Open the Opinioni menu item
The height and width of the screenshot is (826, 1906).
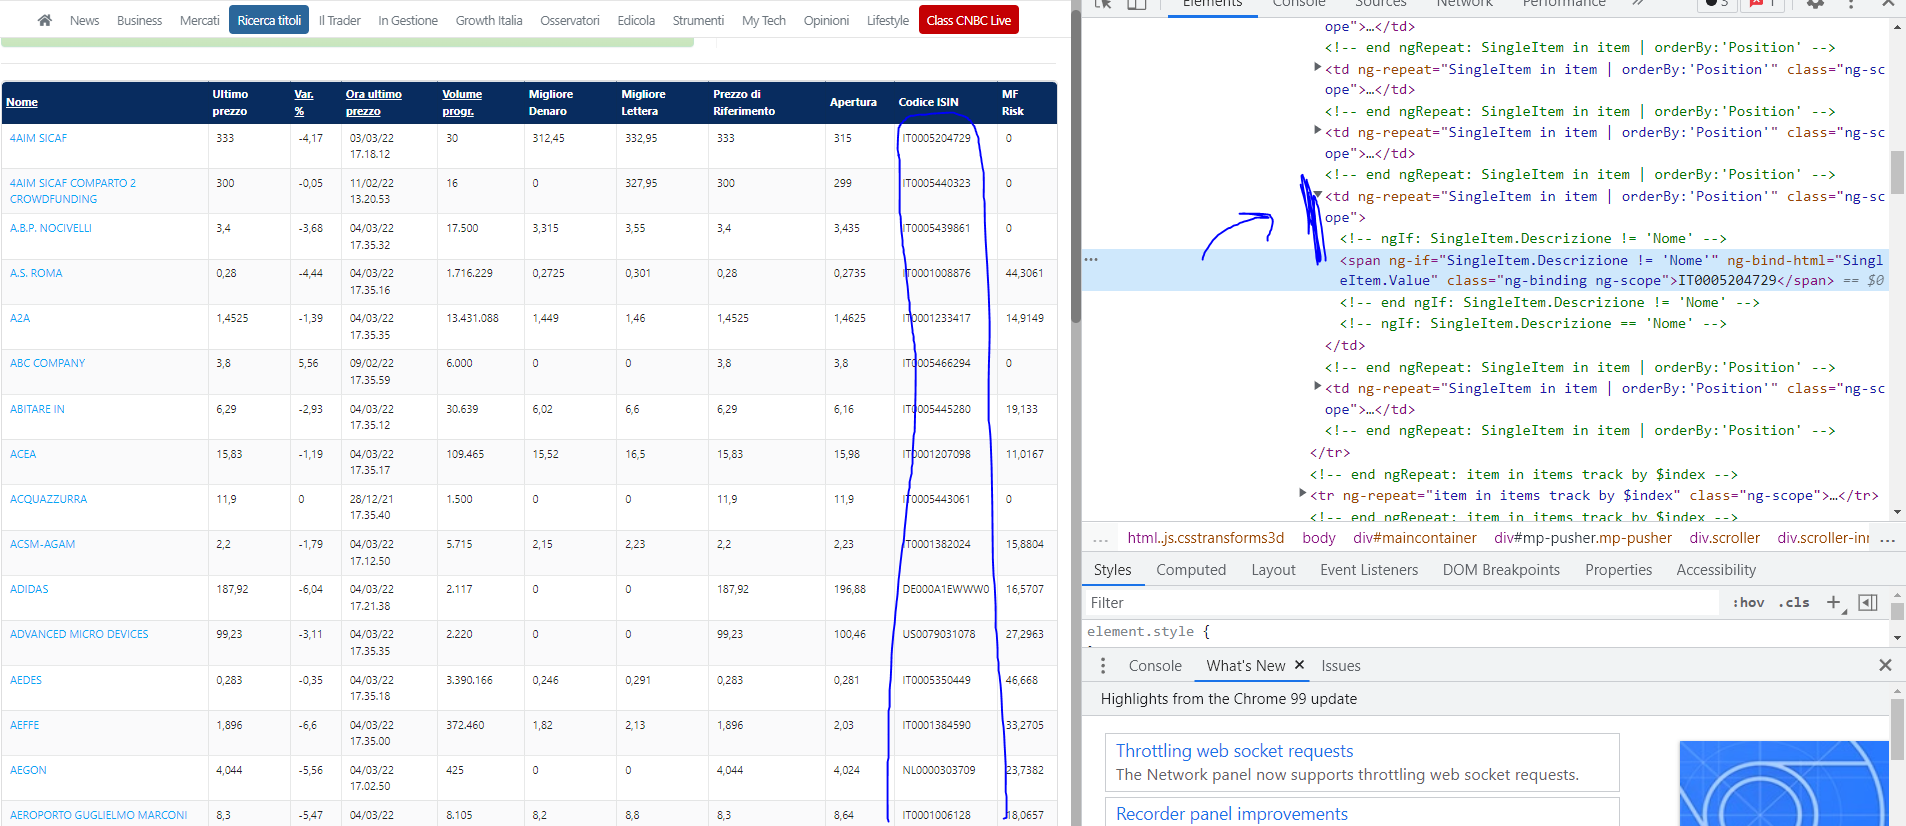click(826, 20)
